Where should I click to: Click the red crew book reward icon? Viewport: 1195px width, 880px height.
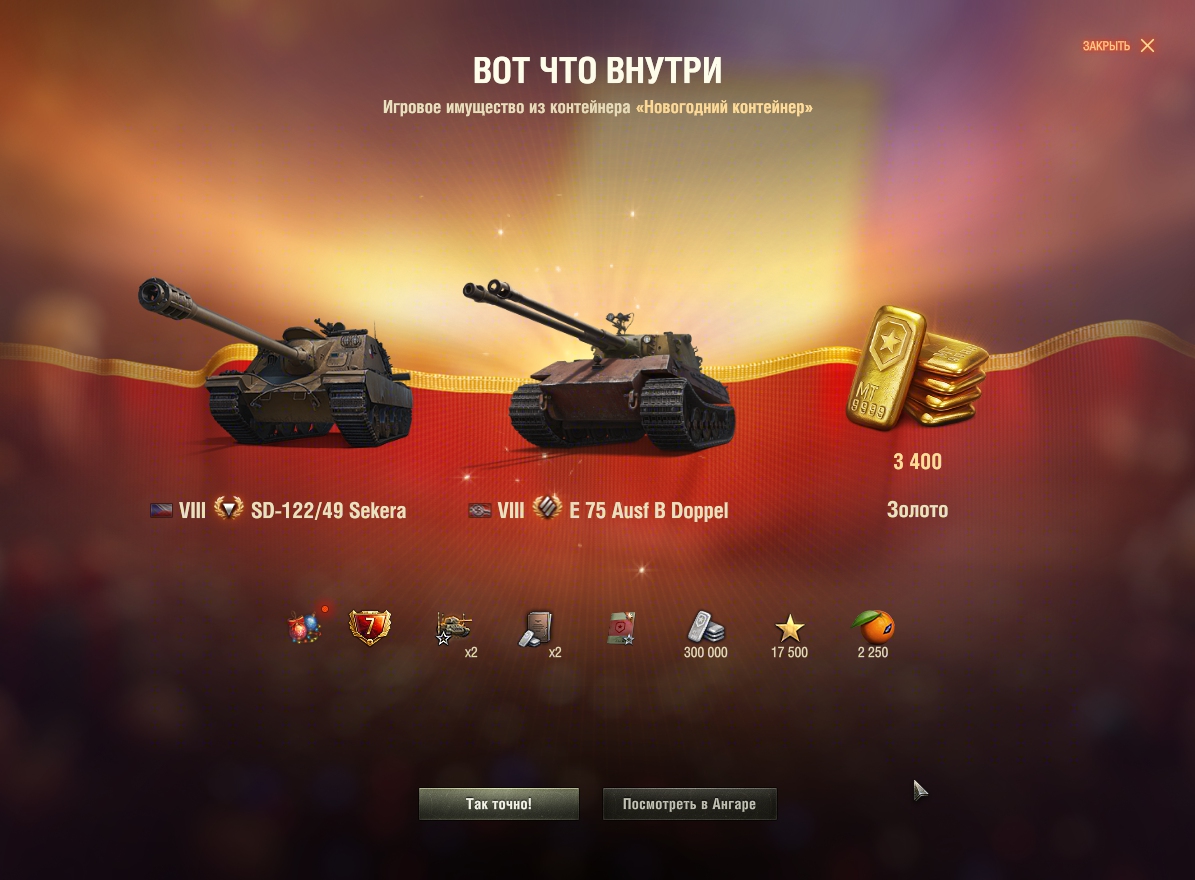click(x=621, y=629)
